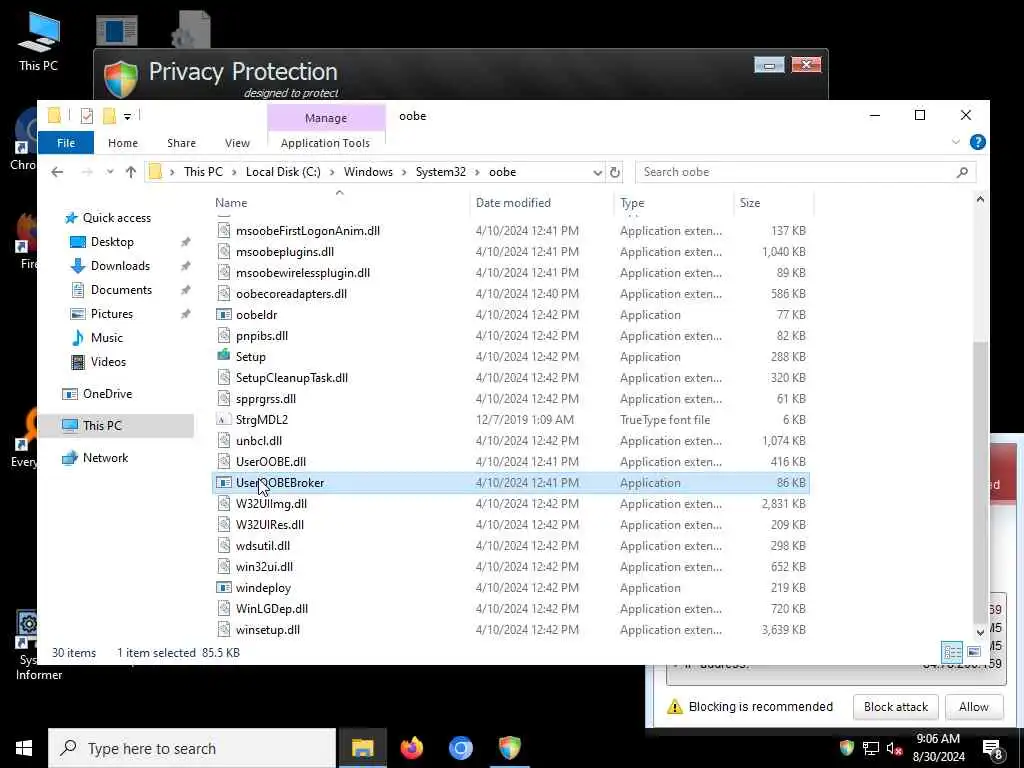Image resolution: width=1024 pixels, height=768 pixels.
Task: Open the notification center icon
Action: pos(993,749)
